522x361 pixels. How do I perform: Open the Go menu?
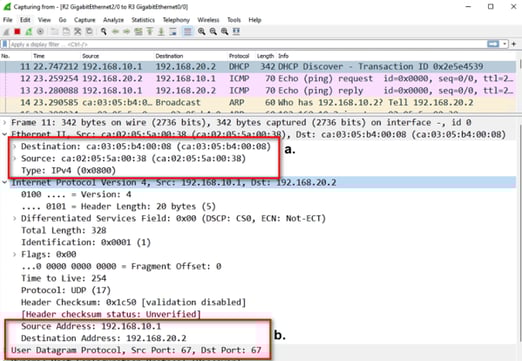(62, 20)
